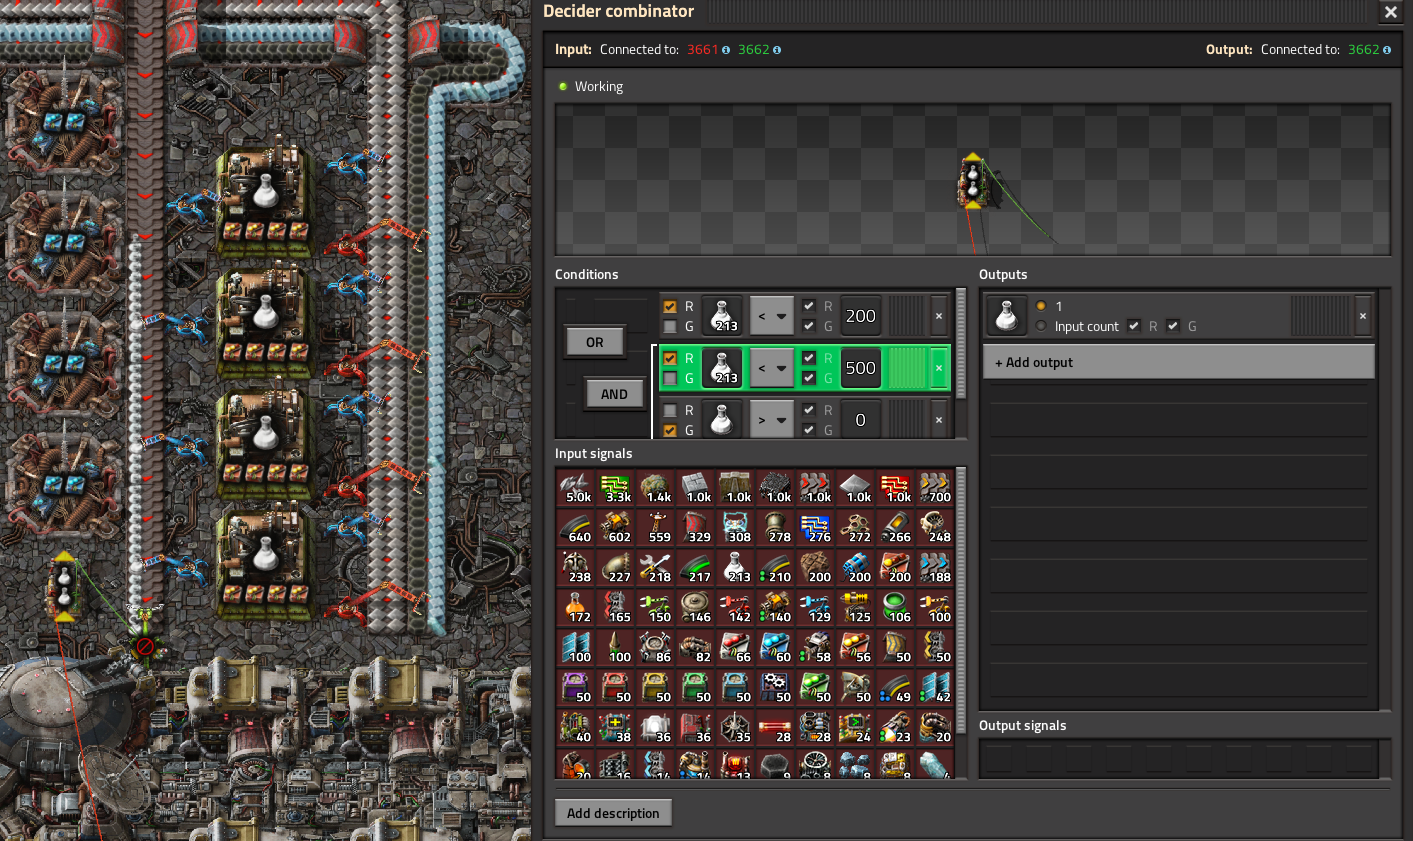The image size is (1413, 841).
Task: Open the output signal flask chooser
Action: (1006, 316)
